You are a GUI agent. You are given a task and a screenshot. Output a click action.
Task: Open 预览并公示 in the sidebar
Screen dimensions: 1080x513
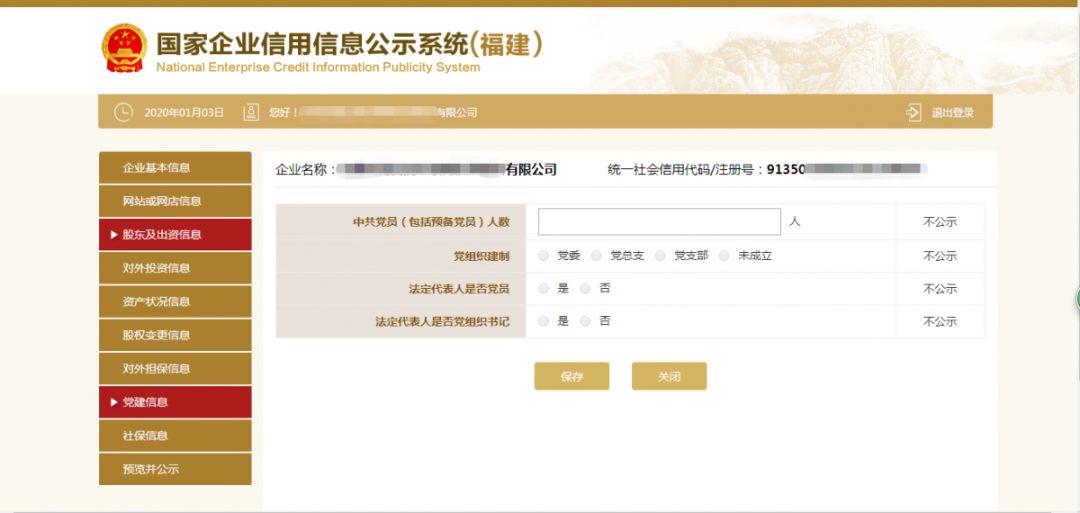(175, 469)
